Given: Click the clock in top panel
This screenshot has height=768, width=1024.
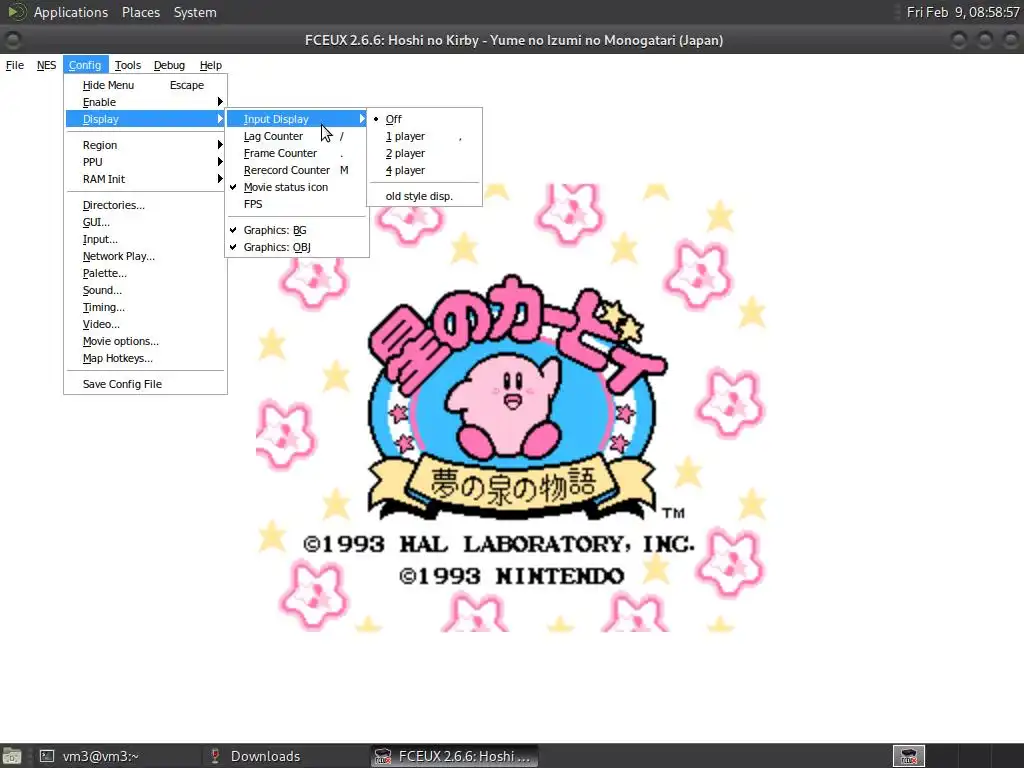Looking at the screenshot, I should coord(963,12).
